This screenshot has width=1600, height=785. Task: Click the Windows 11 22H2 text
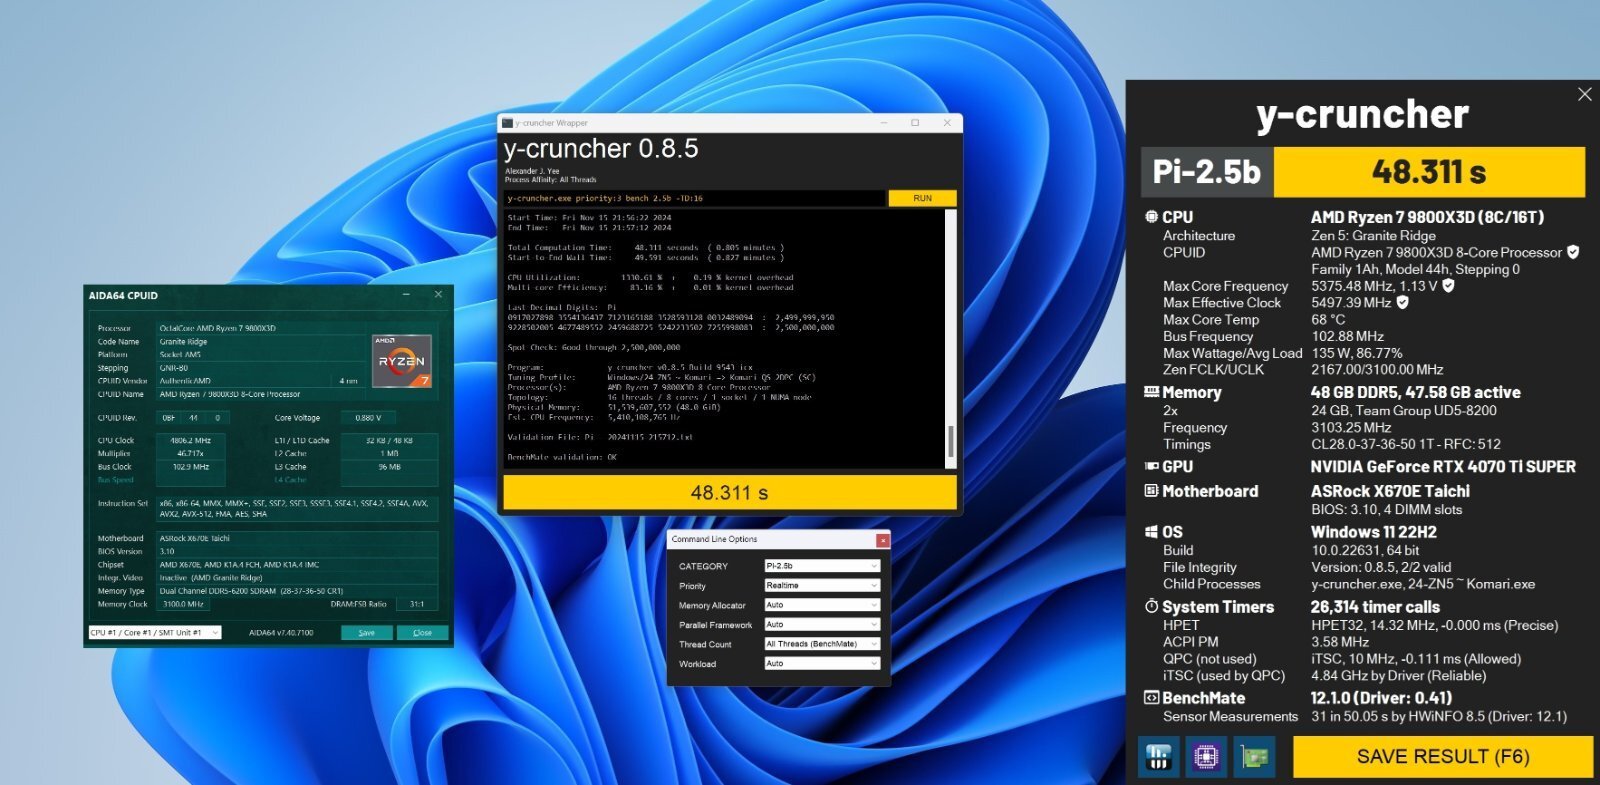coord(1373,532)
